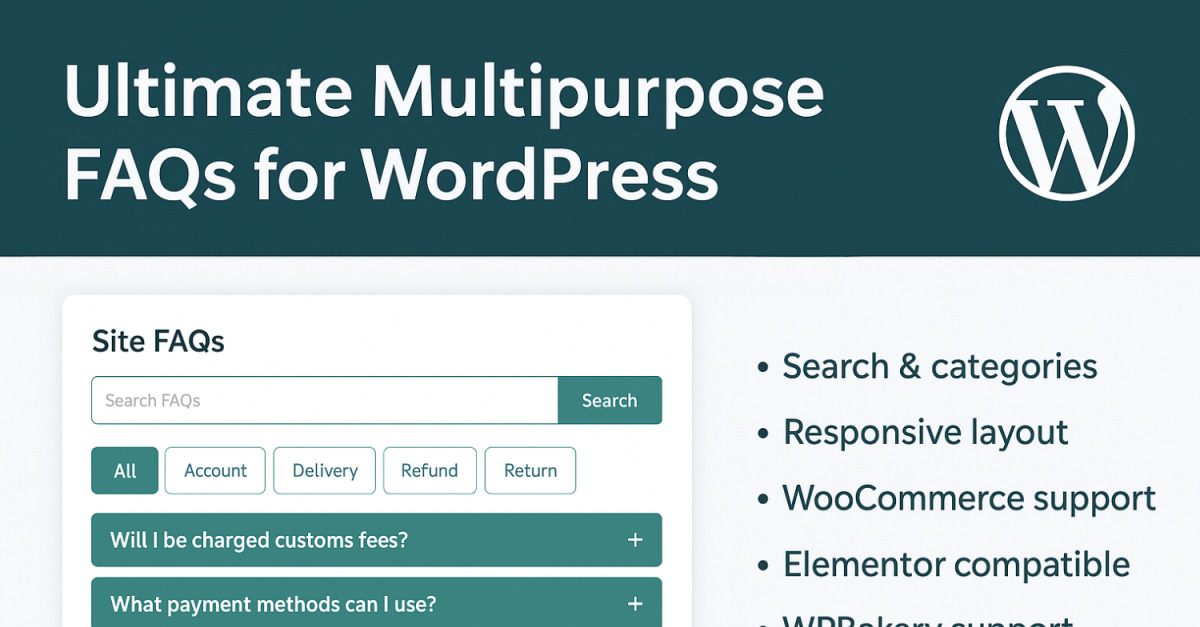Click the plus icon on payment methods question

tap(634, 604)
